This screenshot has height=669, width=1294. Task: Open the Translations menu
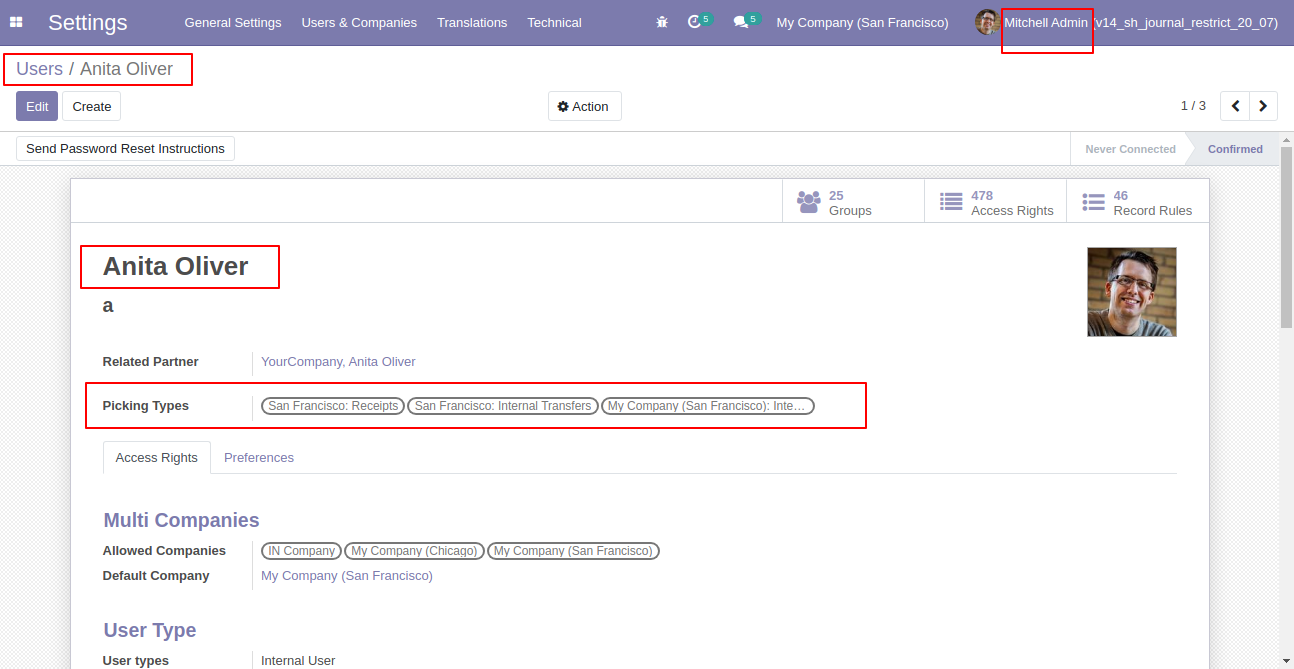tap(472, 22)
